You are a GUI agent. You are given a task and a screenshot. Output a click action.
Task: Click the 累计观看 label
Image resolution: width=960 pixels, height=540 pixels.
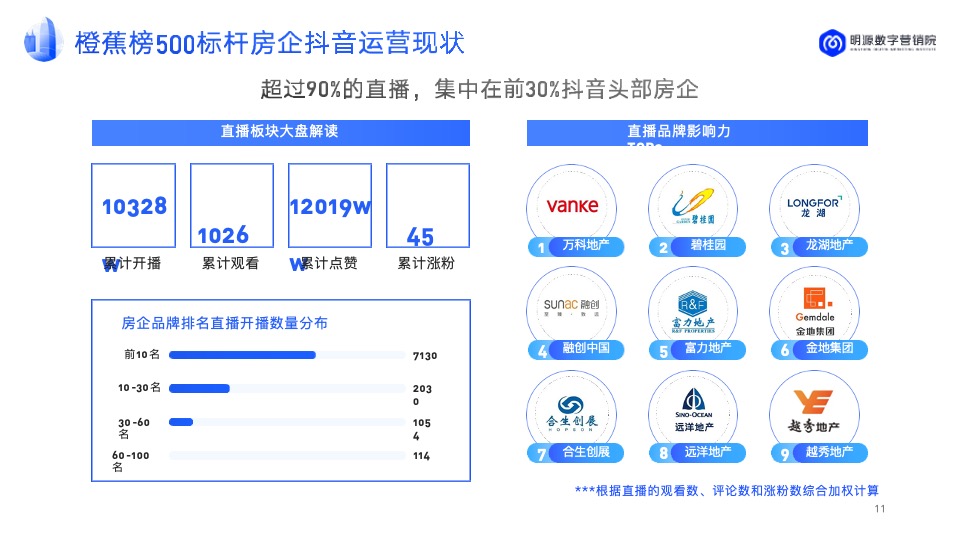pos(230,263)
